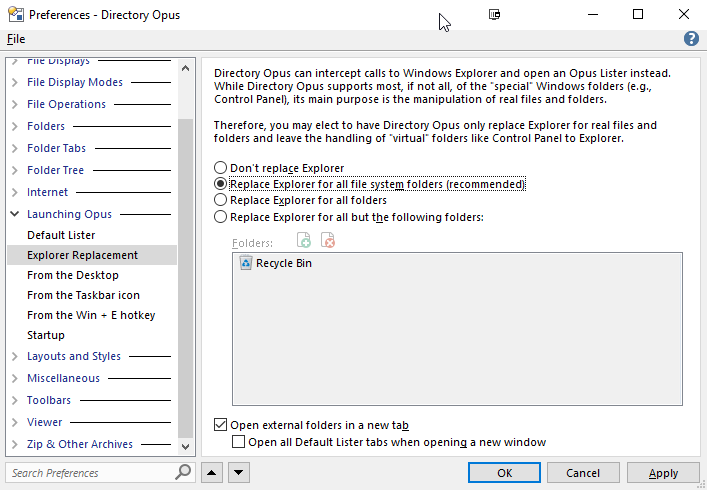Image resolution: width=707 pixels, height=490 pixels.
Task: Click the remove folder icon beside Folders
Action: click(x=328, y=240)
